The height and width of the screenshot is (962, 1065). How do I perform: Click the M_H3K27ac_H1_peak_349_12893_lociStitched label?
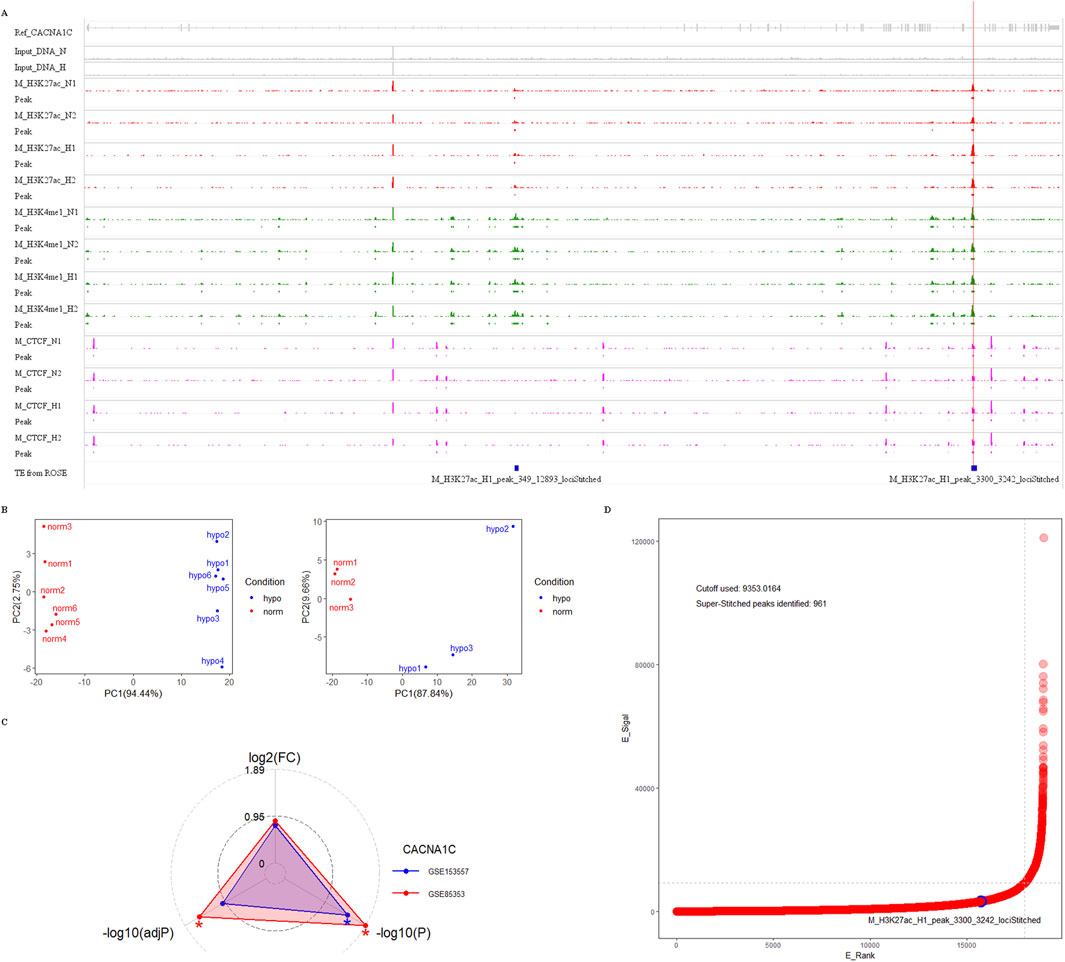516,479
